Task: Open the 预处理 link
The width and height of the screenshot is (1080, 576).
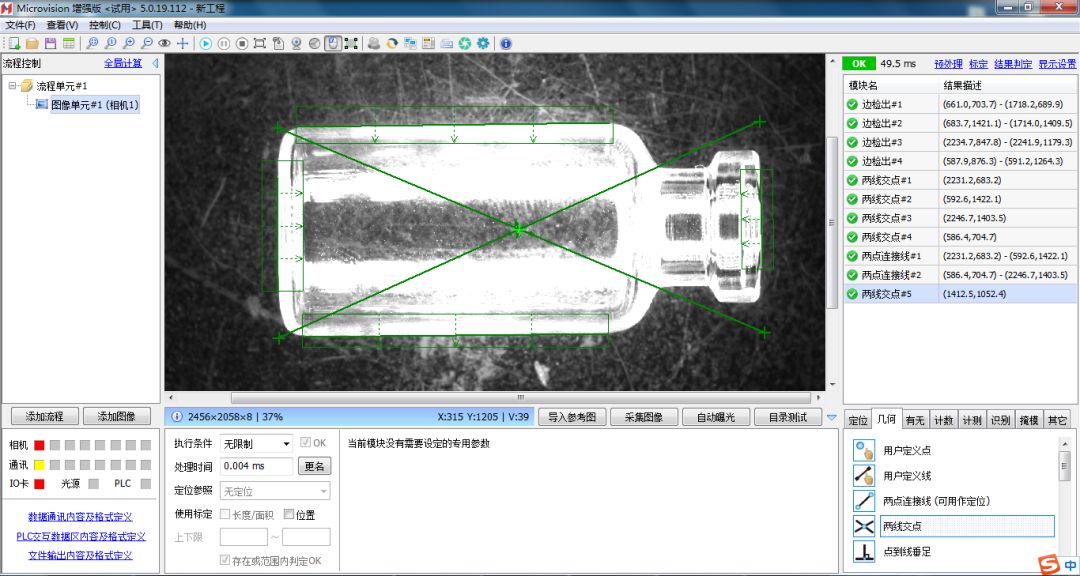Action: pos(948,64)
